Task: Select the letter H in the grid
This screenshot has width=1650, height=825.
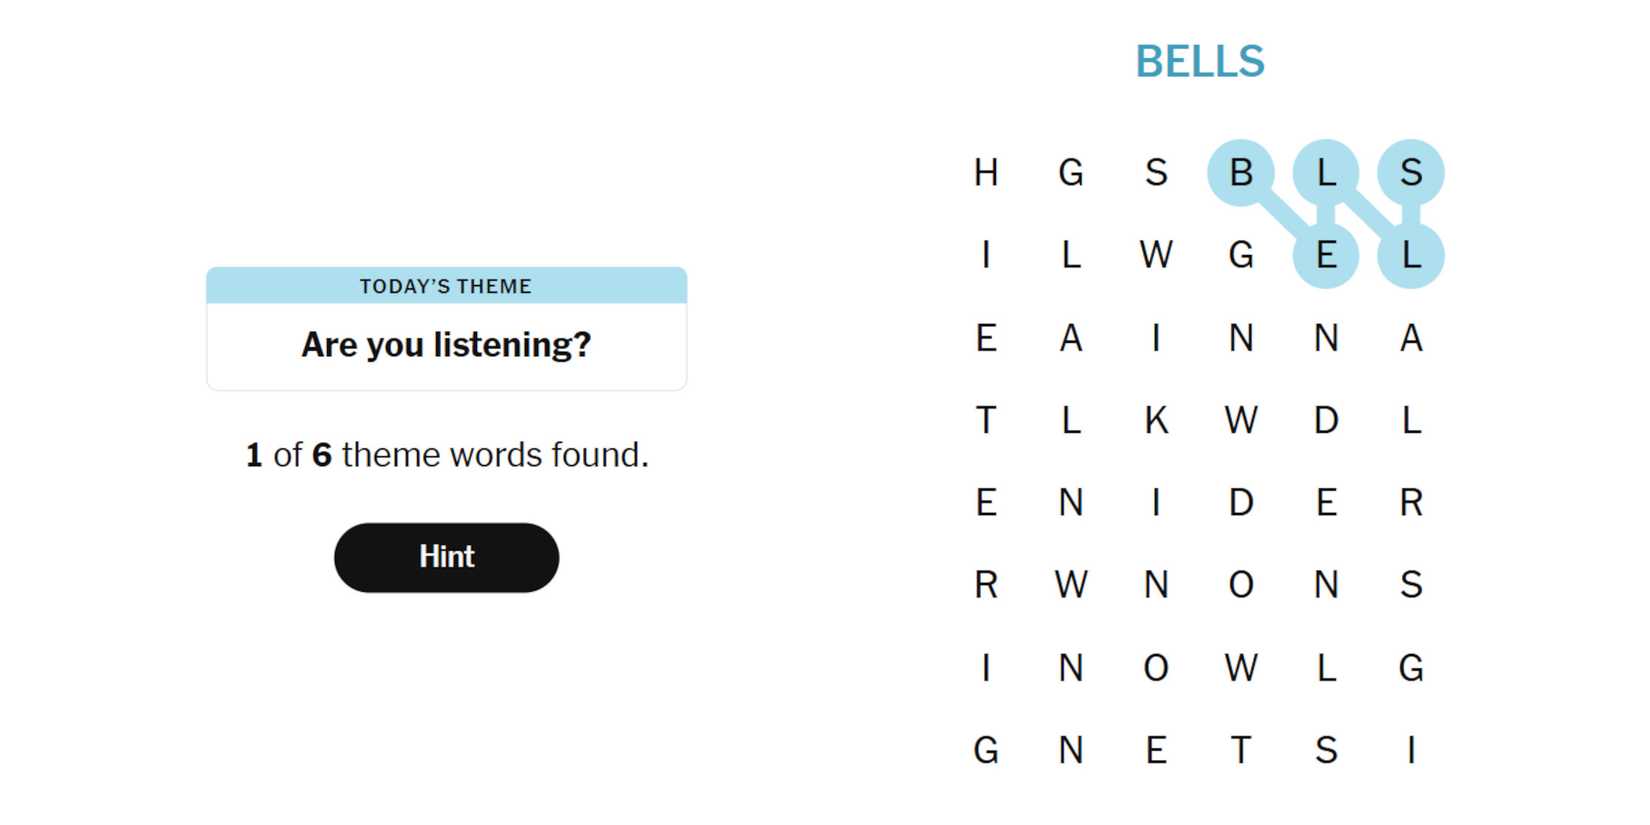Action: tap(986, 173)
